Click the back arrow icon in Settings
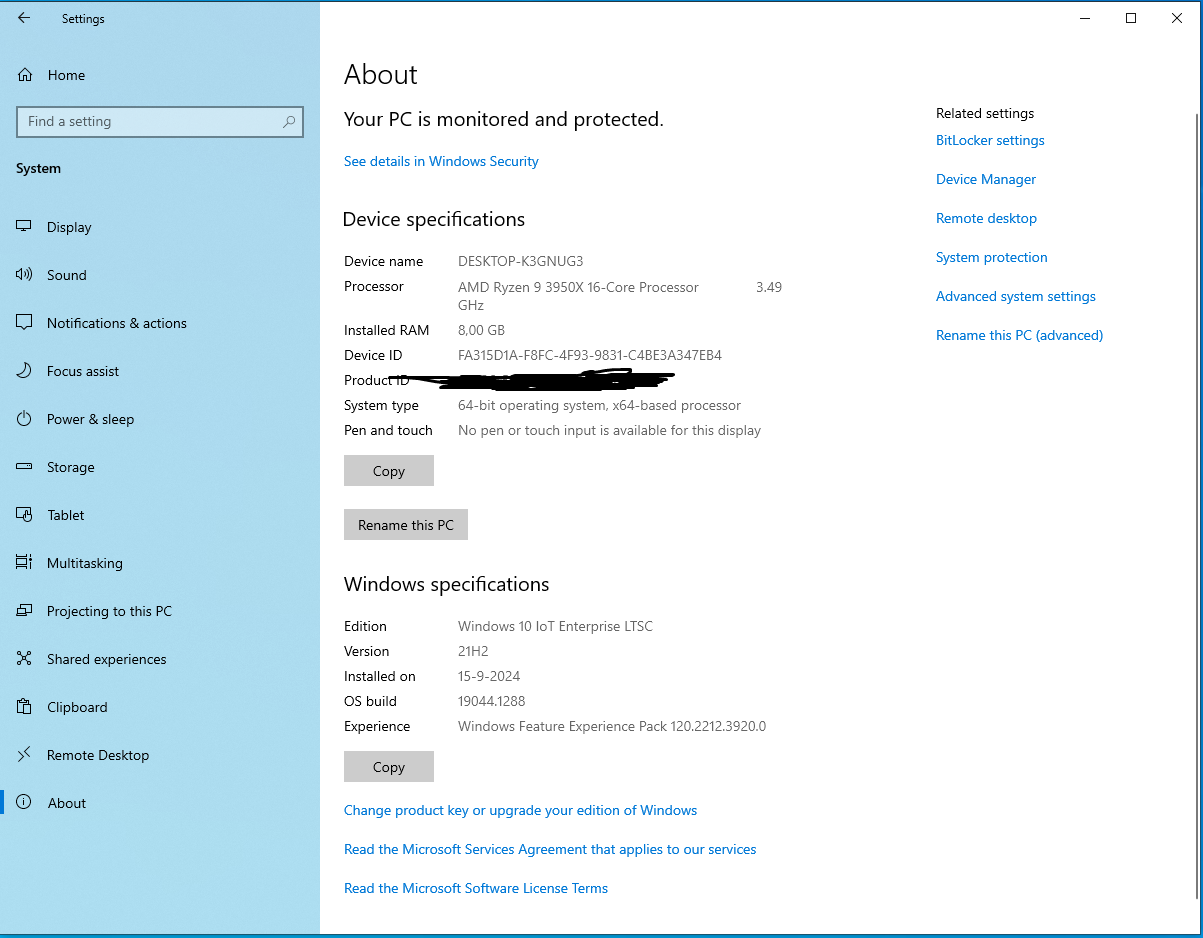The height and width of the screenshot is (938, 1203). click(x=24, y=18)
